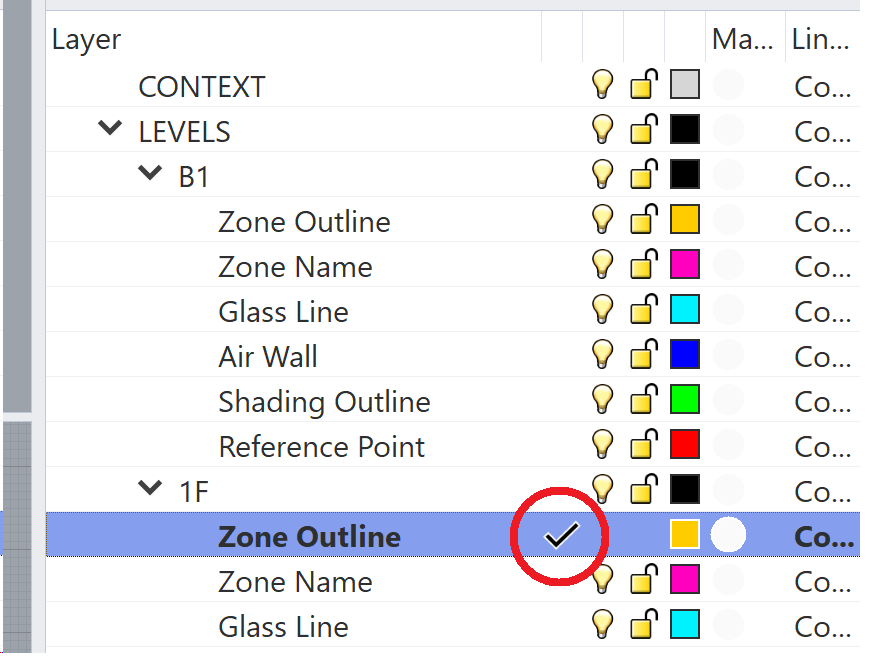Click the Layer column header
This screenshot has width=877, height=668.
pos(87,40)
